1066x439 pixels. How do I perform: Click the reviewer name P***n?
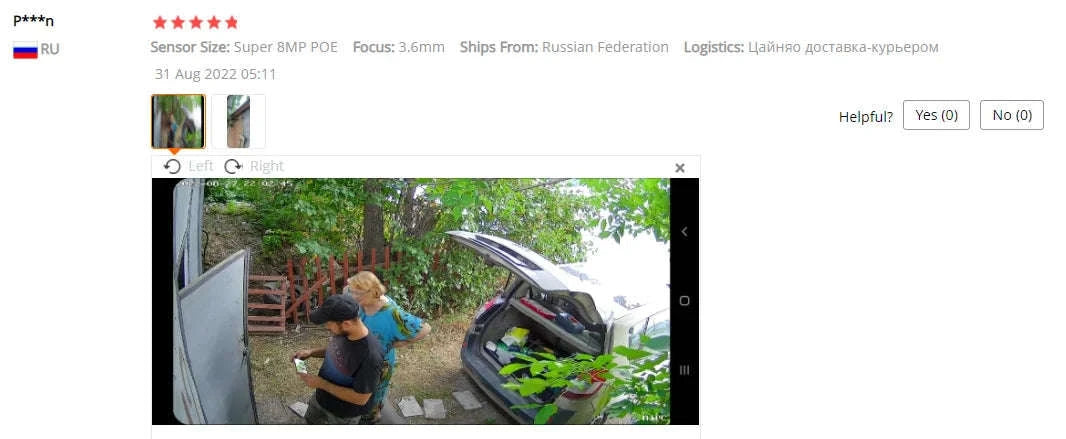coord(33,21)
